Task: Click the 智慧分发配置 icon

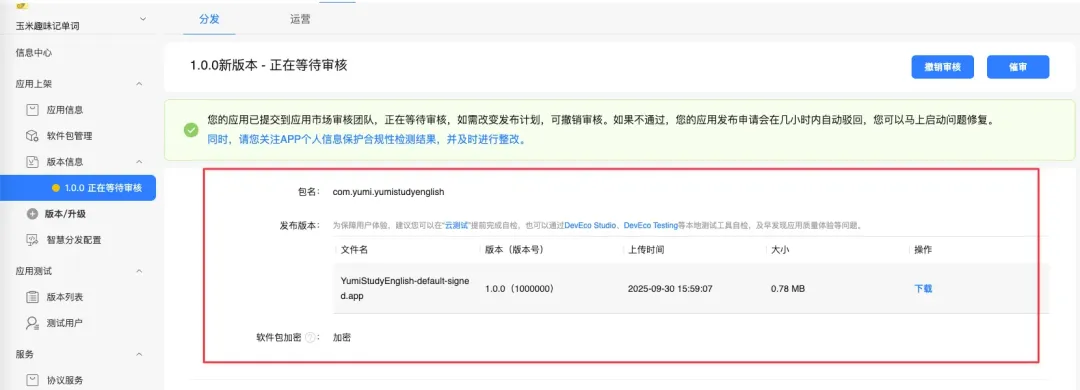Action: [32, 240]
